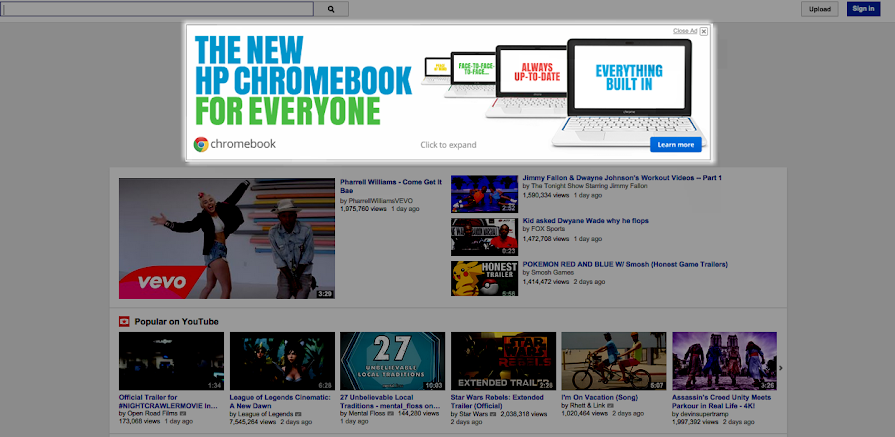The image size is (895, 437).
Task: Click the Learn more ad button
Action: point(676,144)
